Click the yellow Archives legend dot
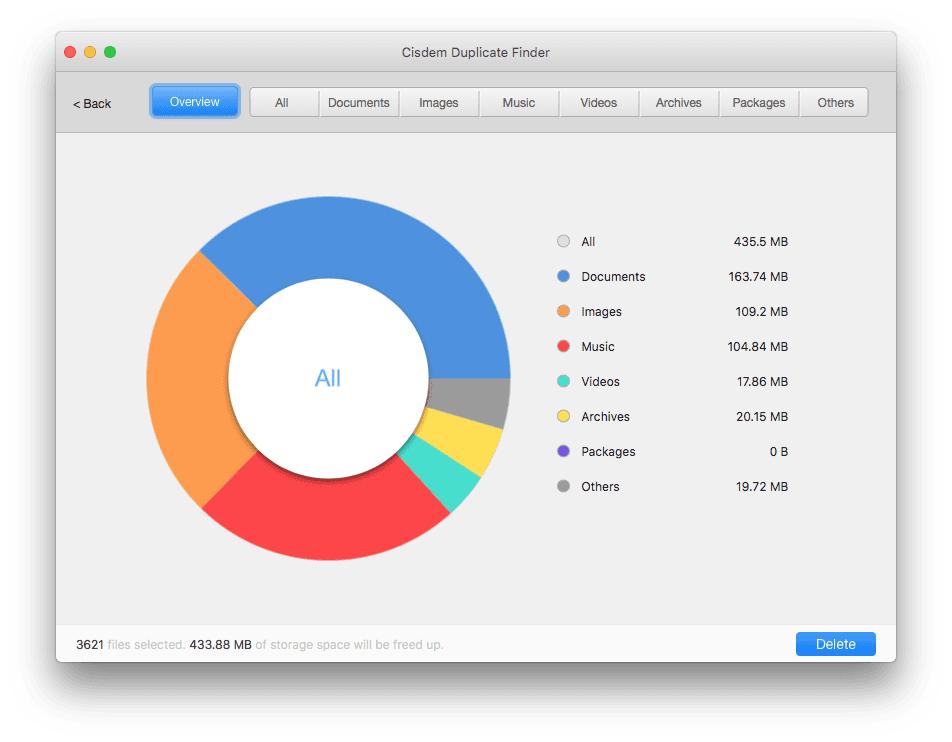Image resolution: width=952 pixels, height=742 pixels. coord(563,416)
